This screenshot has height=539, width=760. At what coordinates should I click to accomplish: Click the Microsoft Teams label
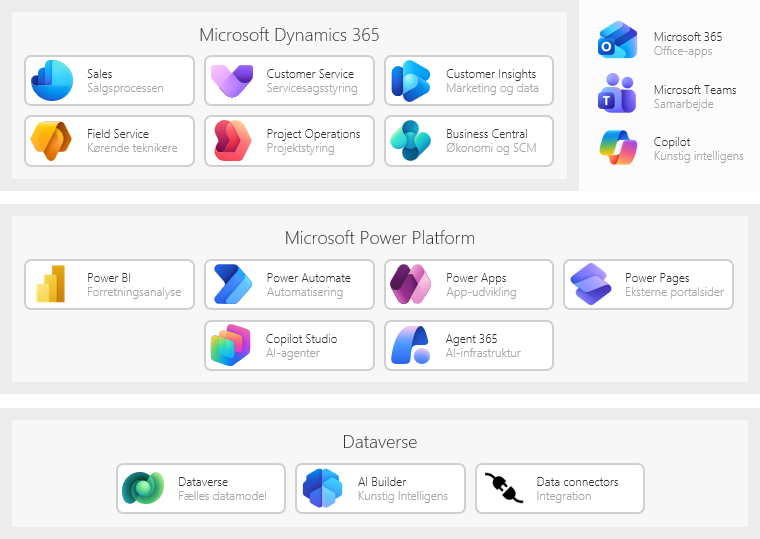coord(695,90)
